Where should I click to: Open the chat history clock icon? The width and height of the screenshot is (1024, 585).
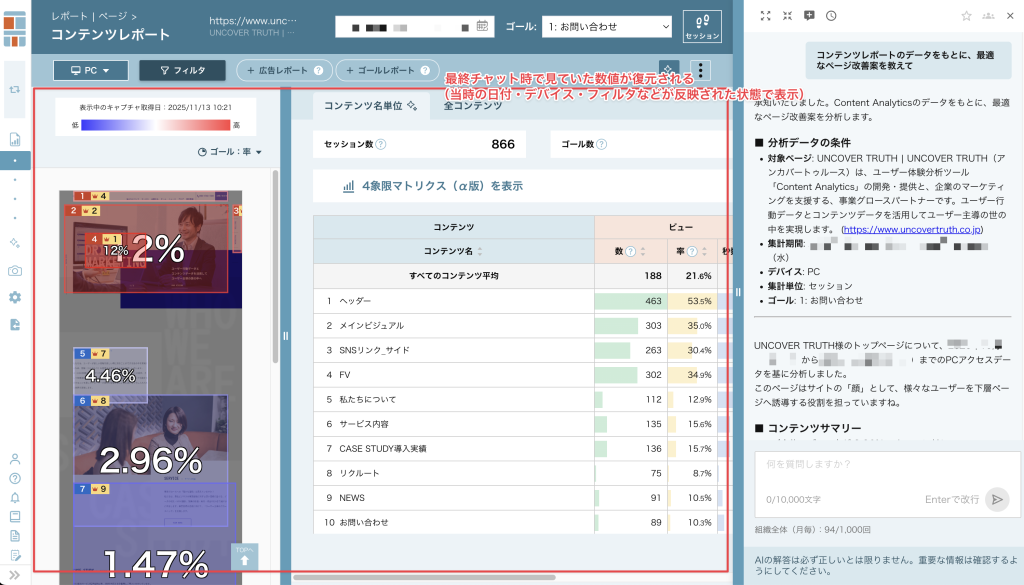pyautogui.click(x=831, y=16)
